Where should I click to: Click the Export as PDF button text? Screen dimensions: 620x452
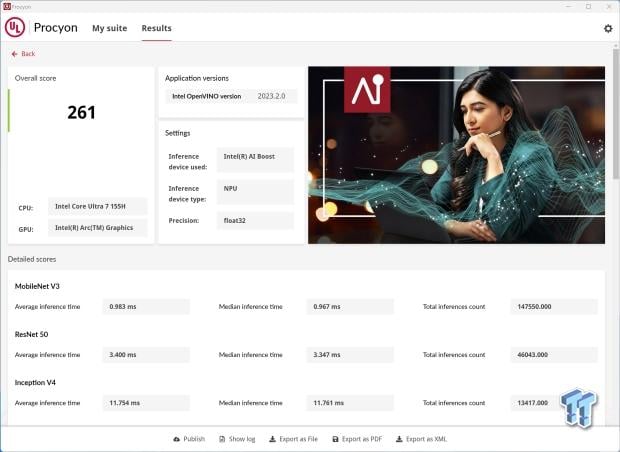[362, 439]
